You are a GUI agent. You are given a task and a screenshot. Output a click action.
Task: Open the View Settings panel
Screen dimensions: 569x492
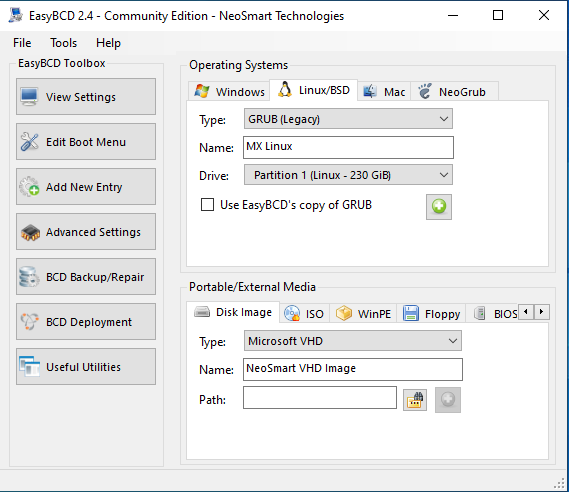click(86, 97)
